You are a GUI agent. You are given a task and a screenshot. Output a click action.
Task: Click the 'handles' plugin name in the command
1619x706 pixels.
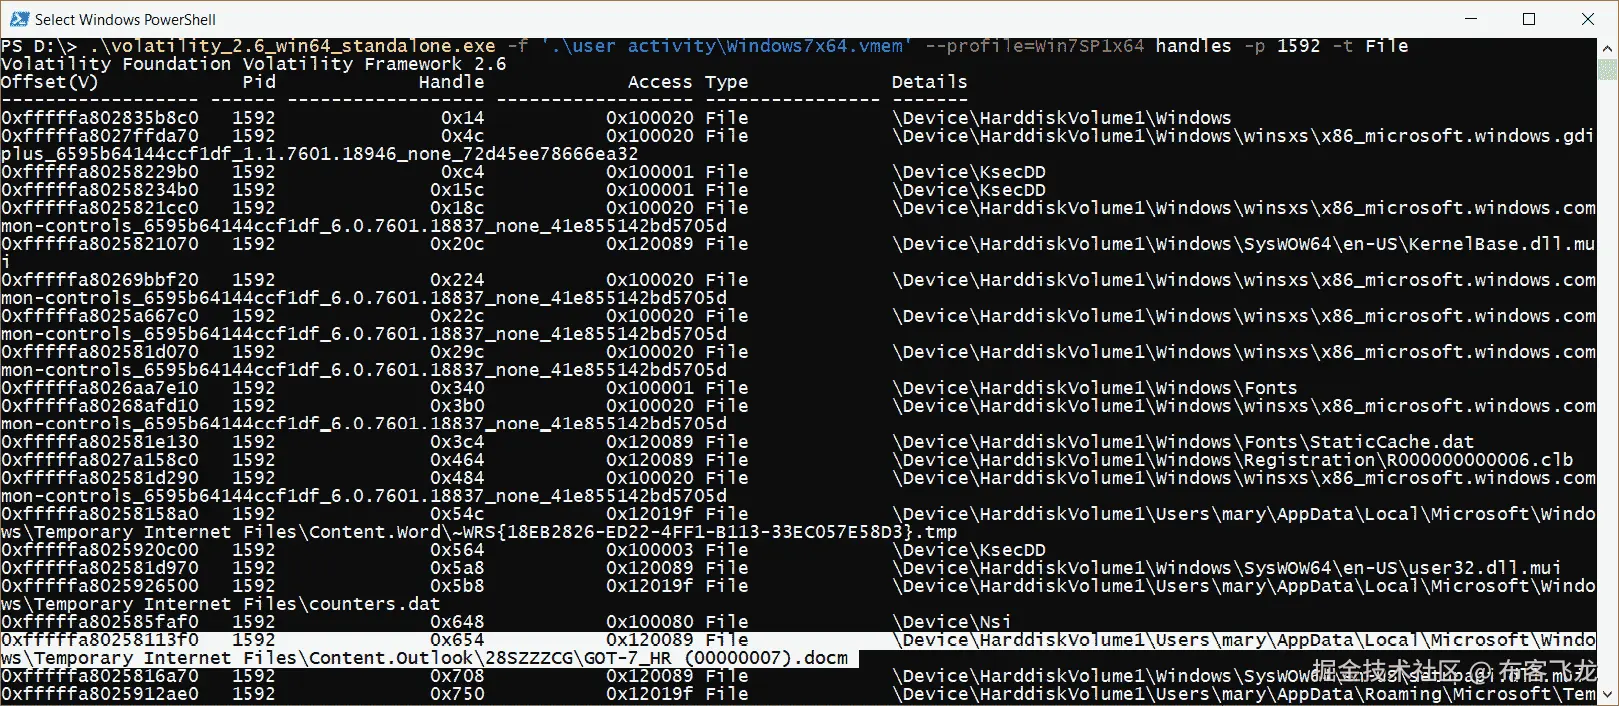tap(1194, 46)
